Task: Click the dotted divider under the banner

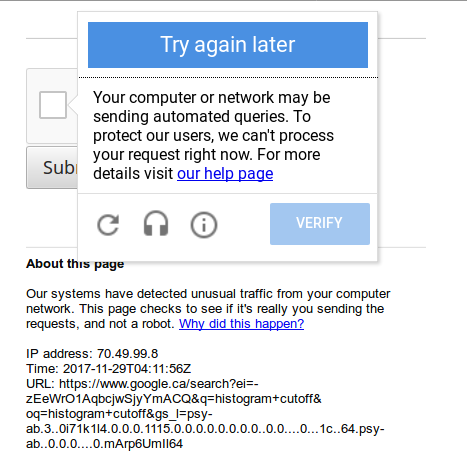Action: click(228, 77)
